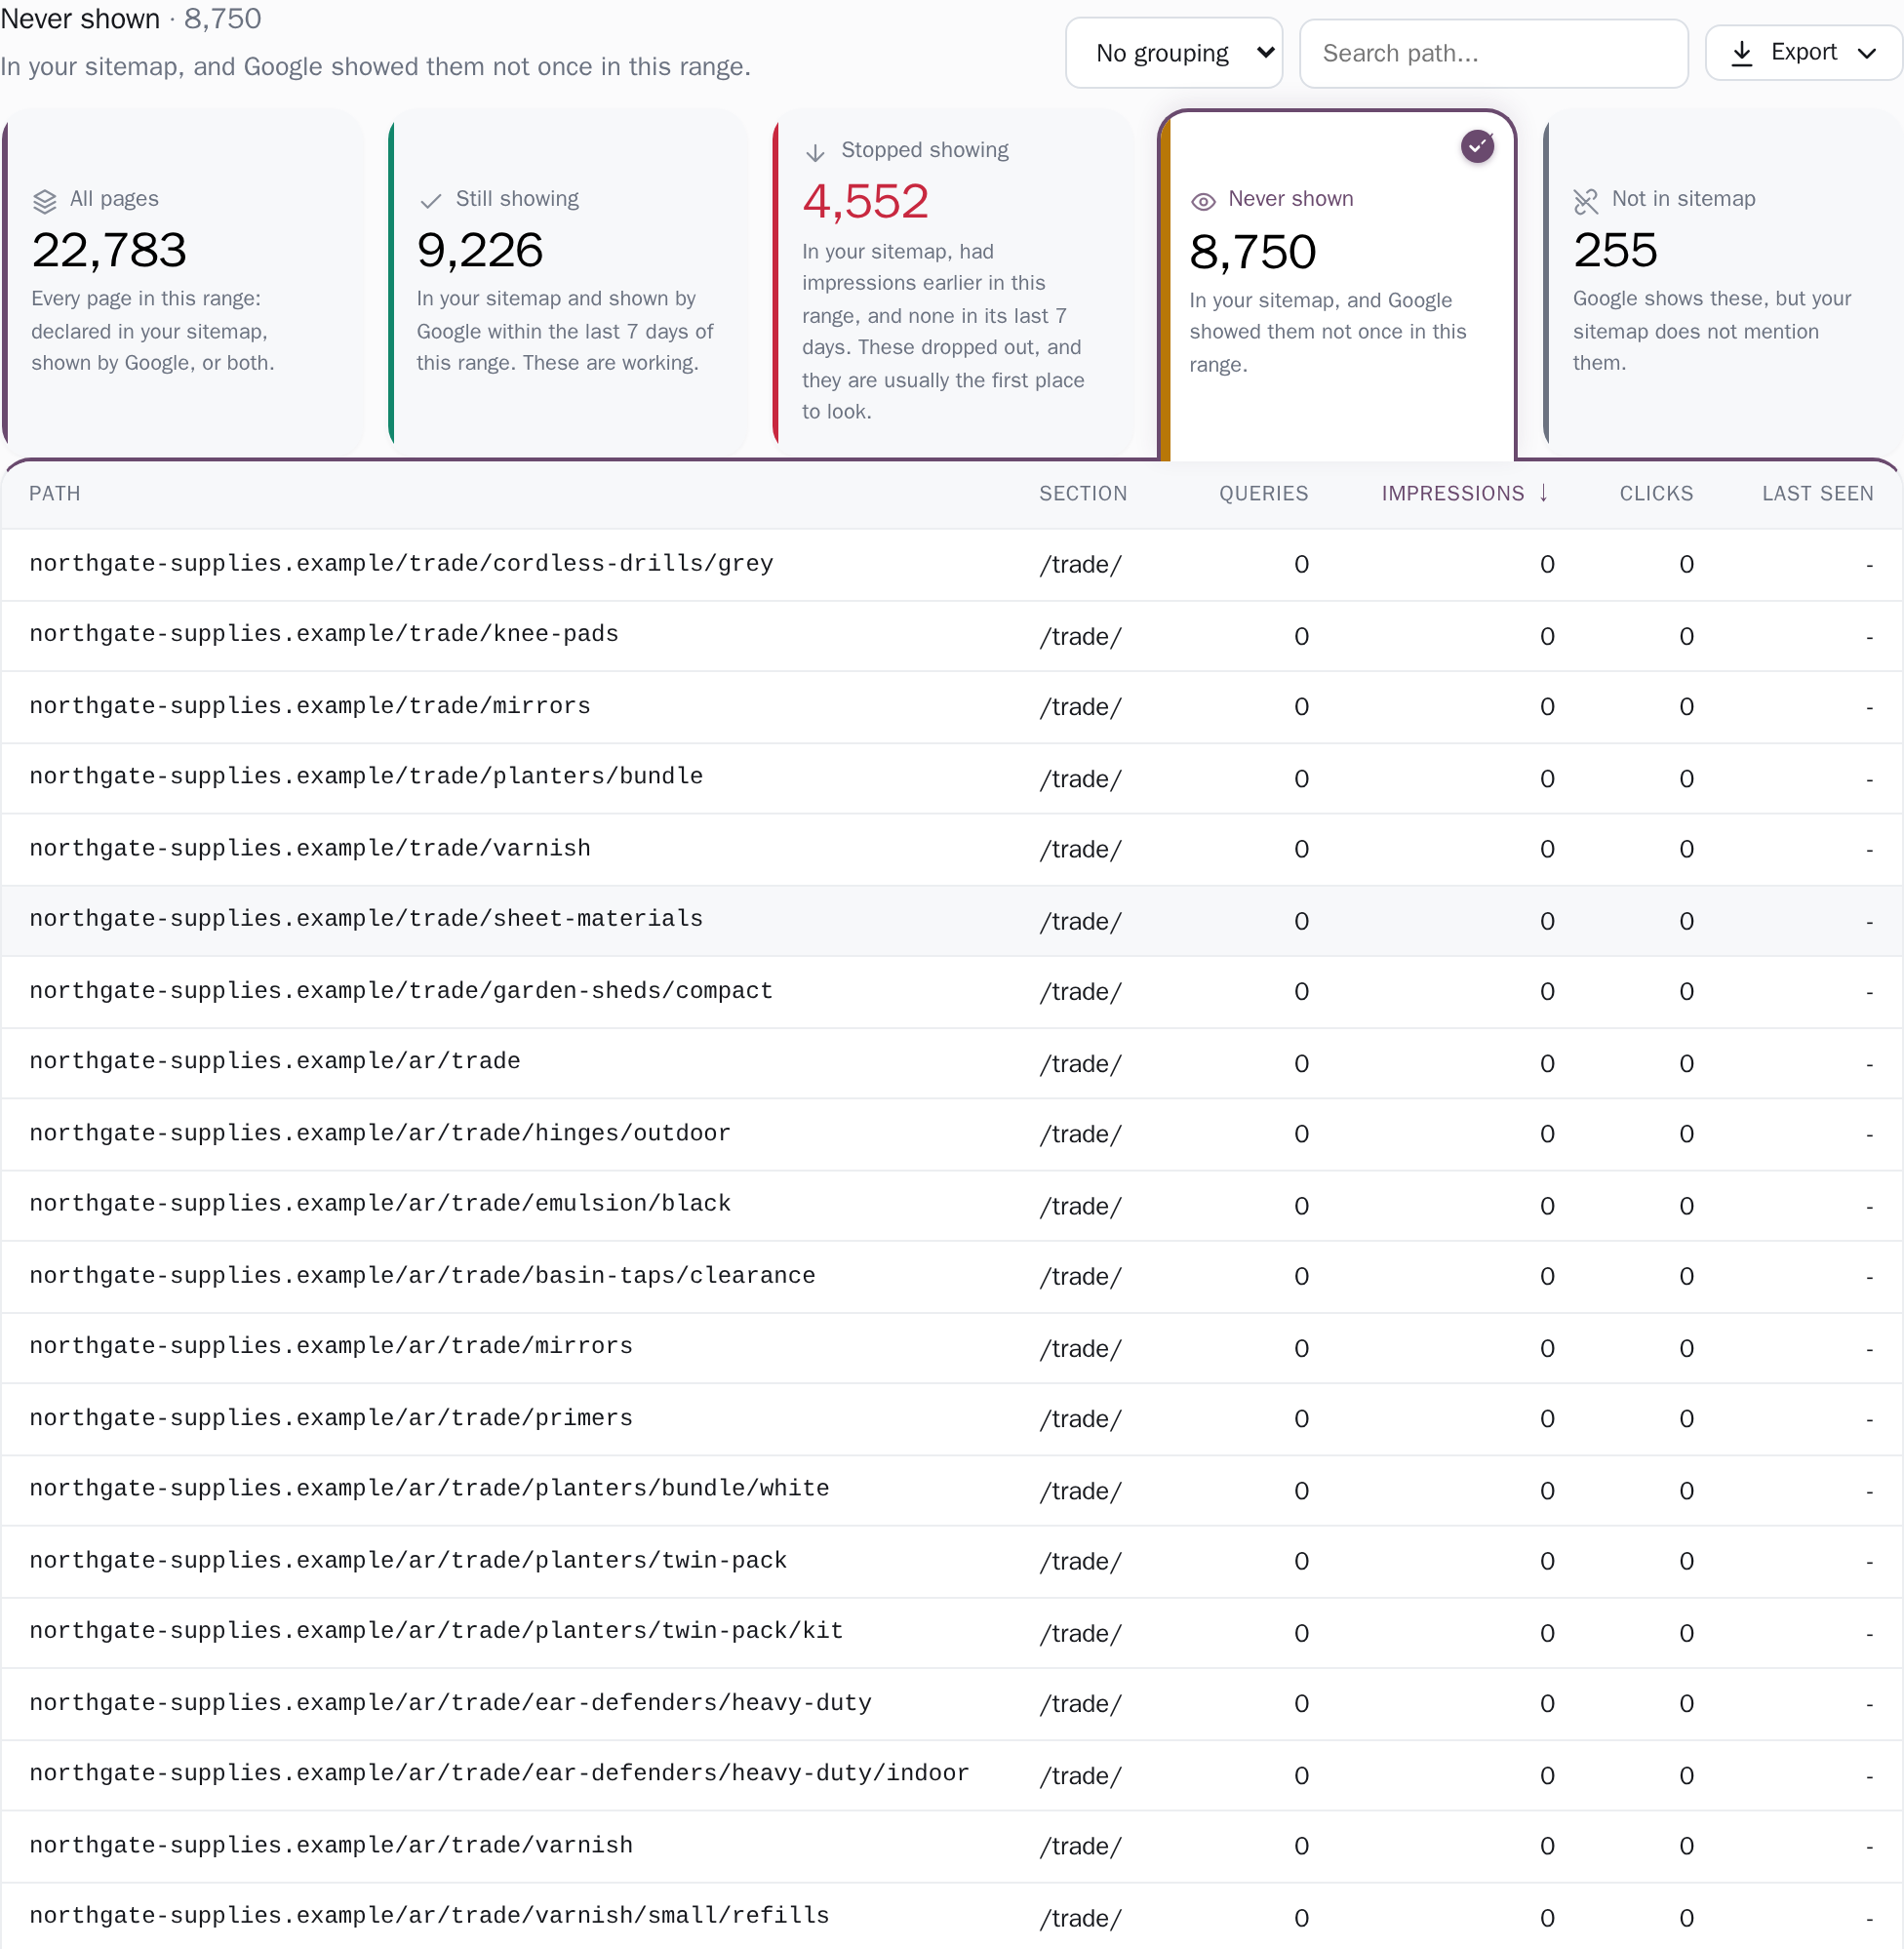Select the ar/trade/basin-taps/clearance path

(x=422, y=1276)
